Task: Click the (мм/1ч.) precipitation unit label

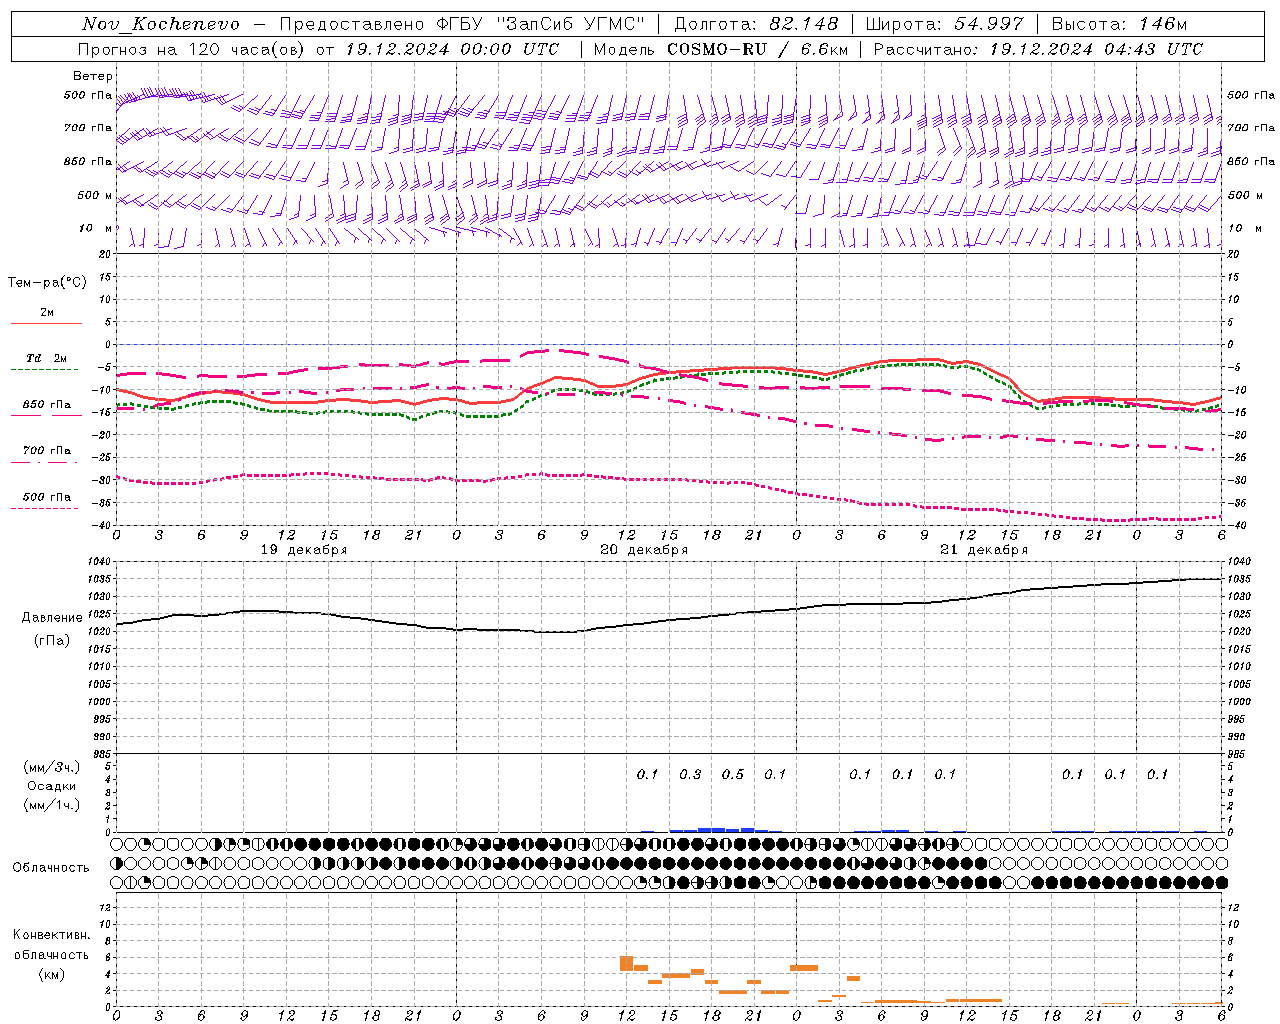Action: 51,805
